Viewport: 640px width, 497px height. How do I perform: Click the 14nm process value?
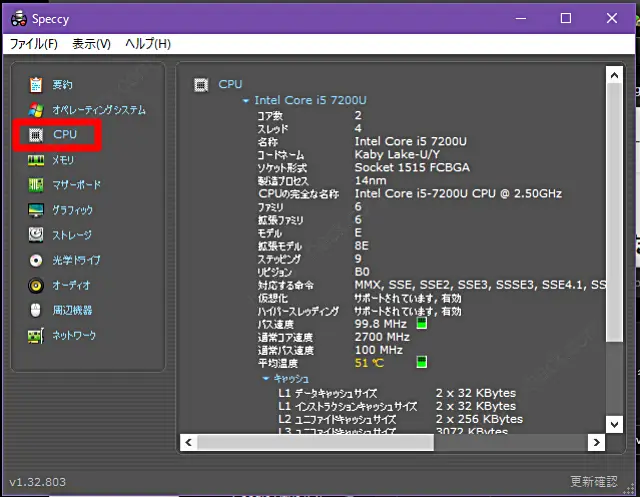370,180
